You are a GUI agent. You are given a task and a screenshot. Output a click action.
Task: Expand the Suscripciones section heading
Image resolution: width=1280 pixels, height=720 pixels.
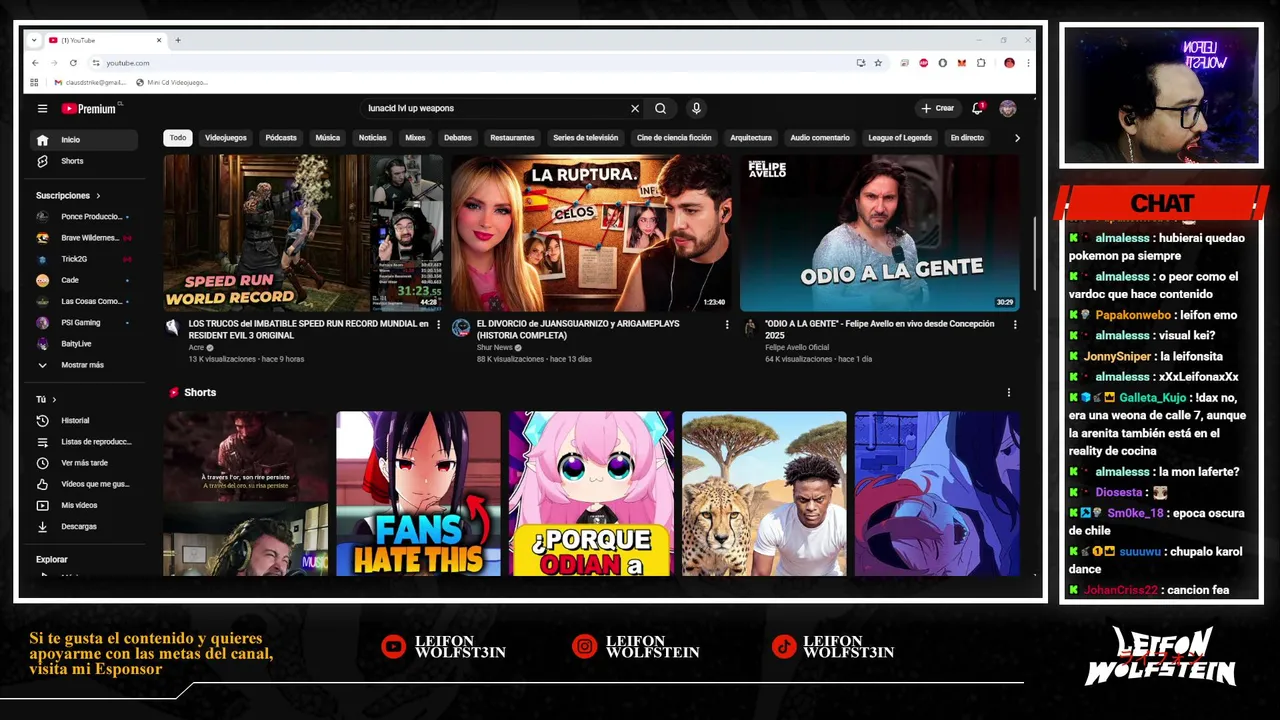pos(68,196)
